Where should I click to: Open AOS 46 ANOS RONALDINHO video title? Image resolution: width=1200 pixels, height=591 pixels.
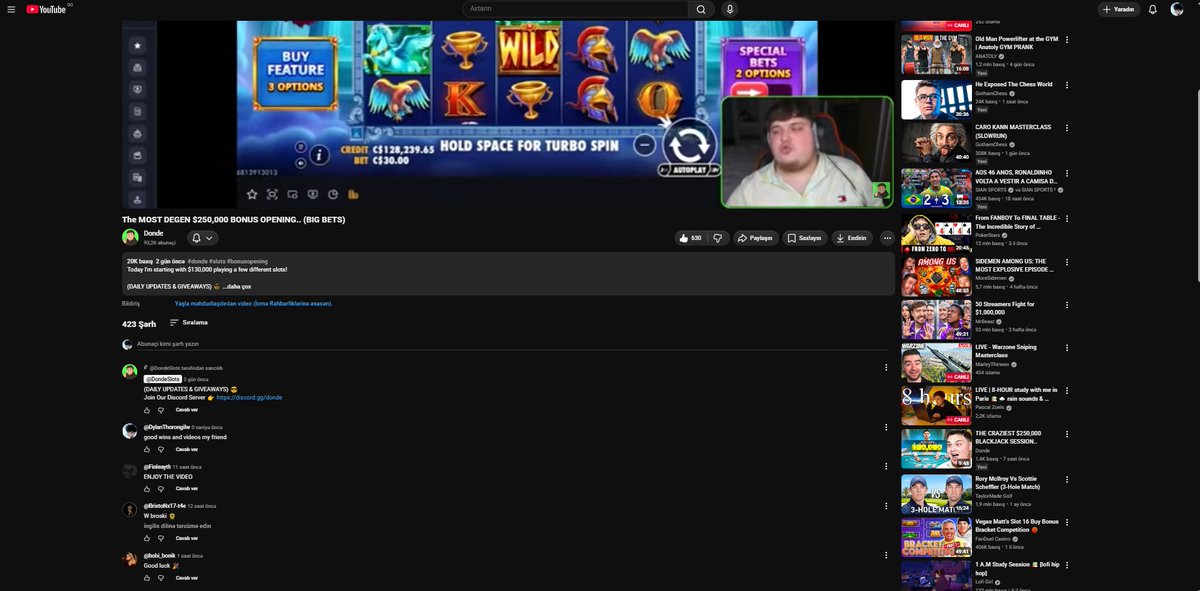click(x=1016, y=176)
